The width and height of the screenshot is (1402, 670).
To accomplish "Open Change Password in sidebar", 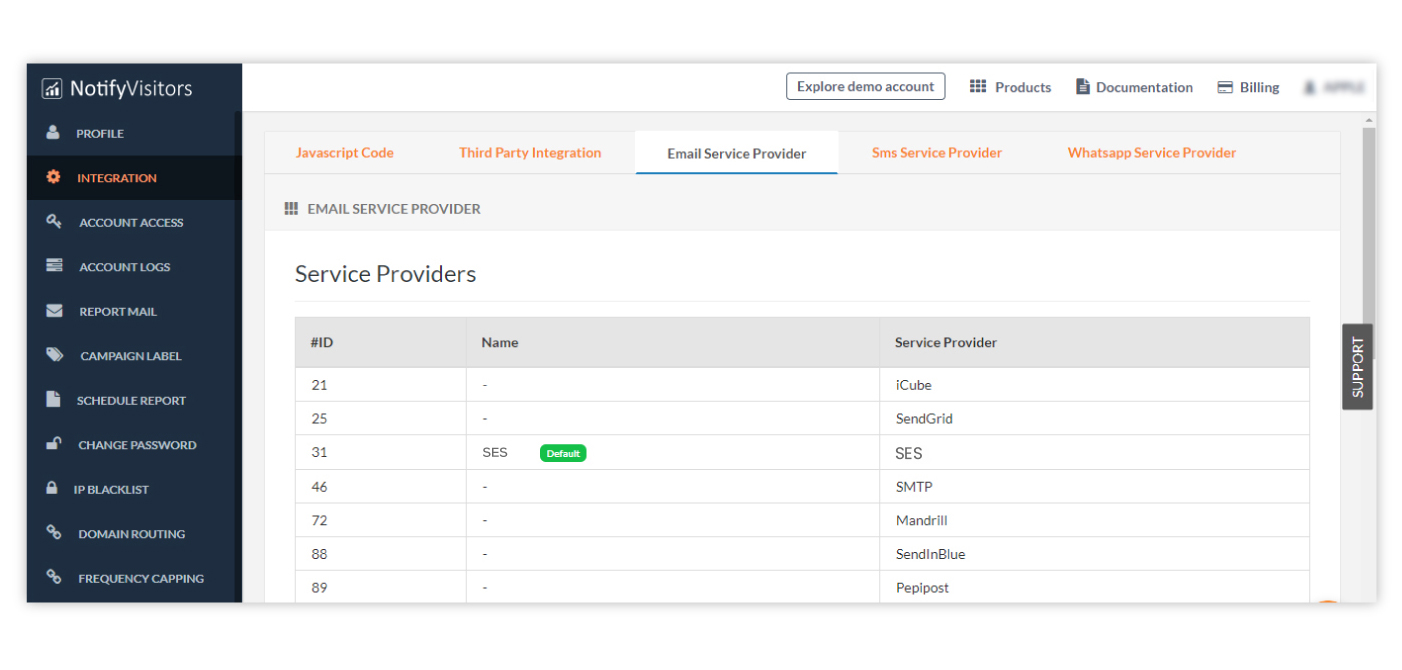I will (134, 445).
